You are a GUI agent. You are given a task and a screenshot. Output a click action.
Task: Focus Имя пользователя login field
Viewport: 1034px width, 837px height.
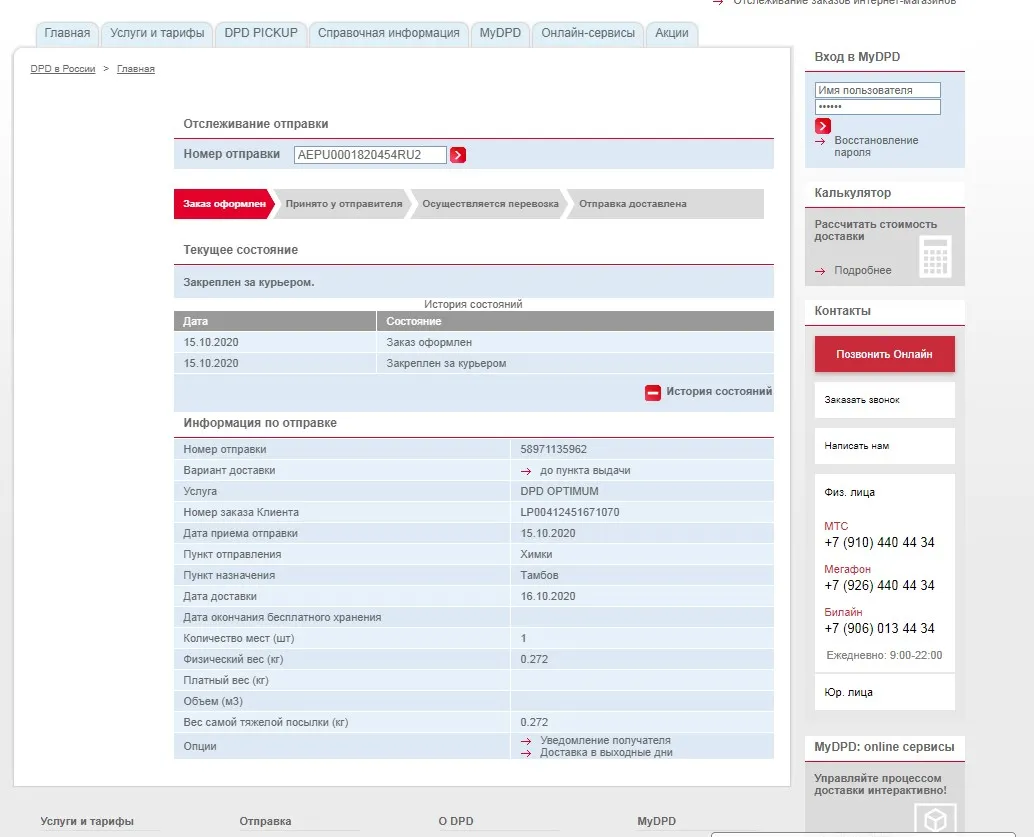click(x=877, y=90)
